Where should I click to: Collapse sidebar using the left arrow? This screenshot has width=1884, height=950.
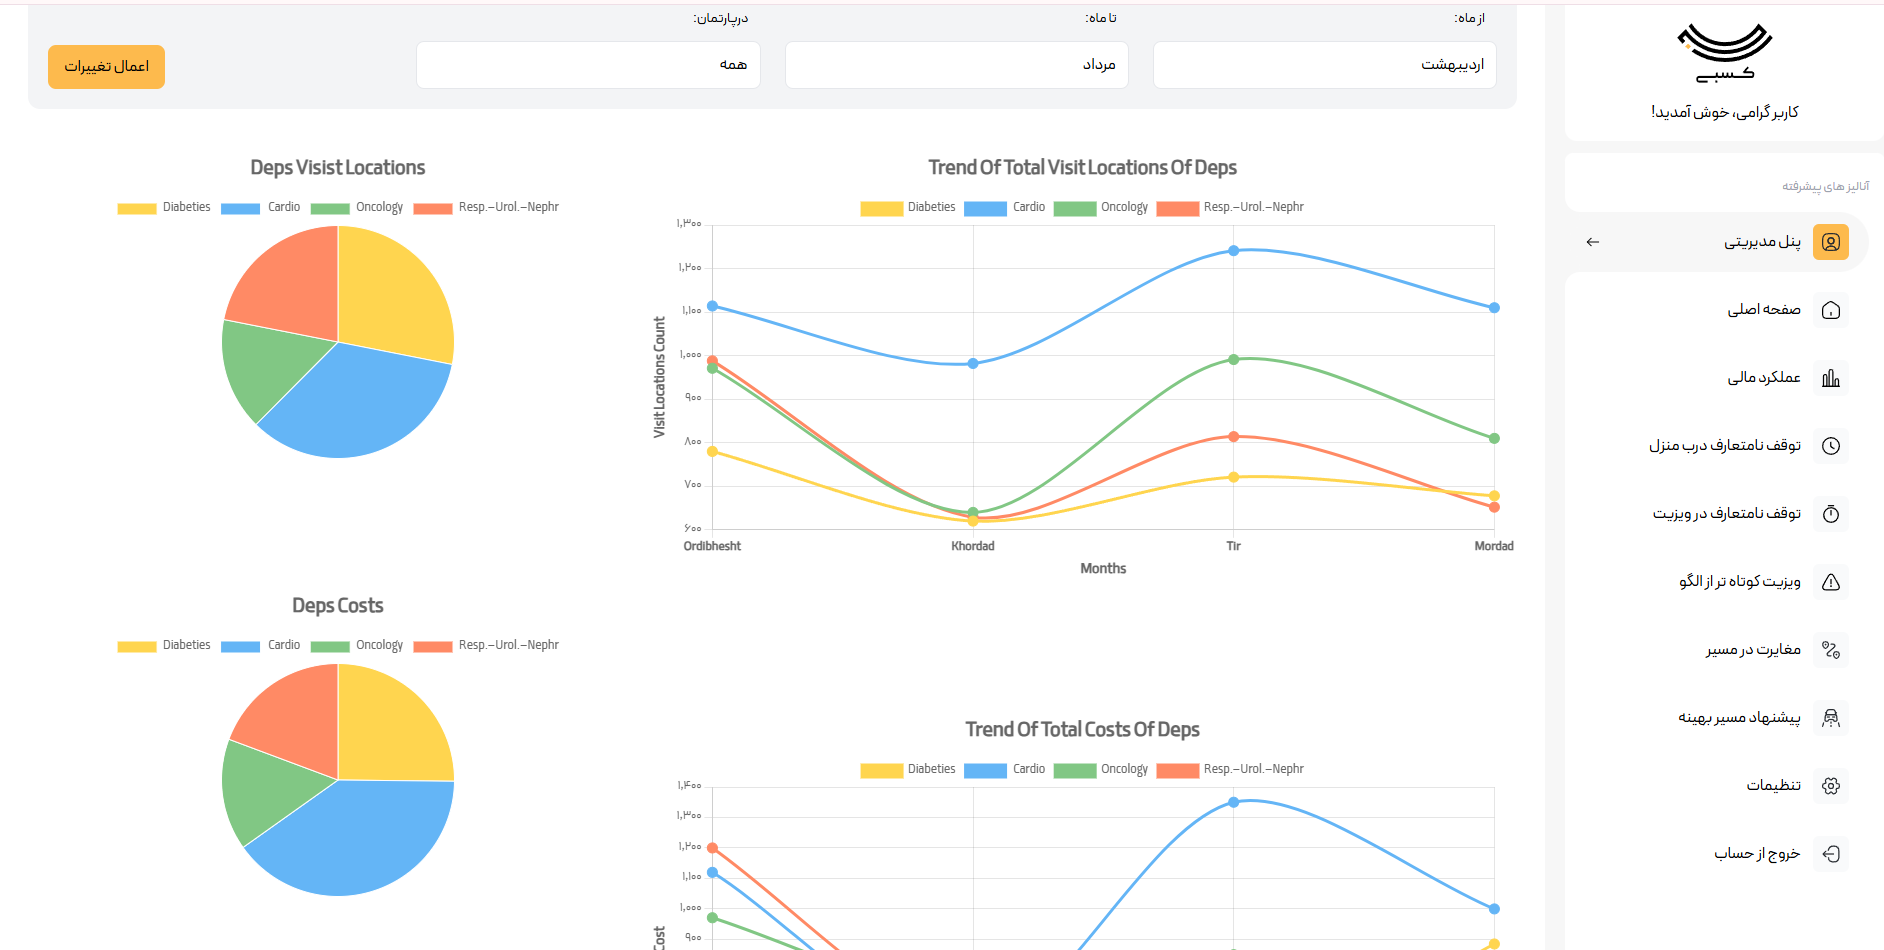[x=1593, y=242]
